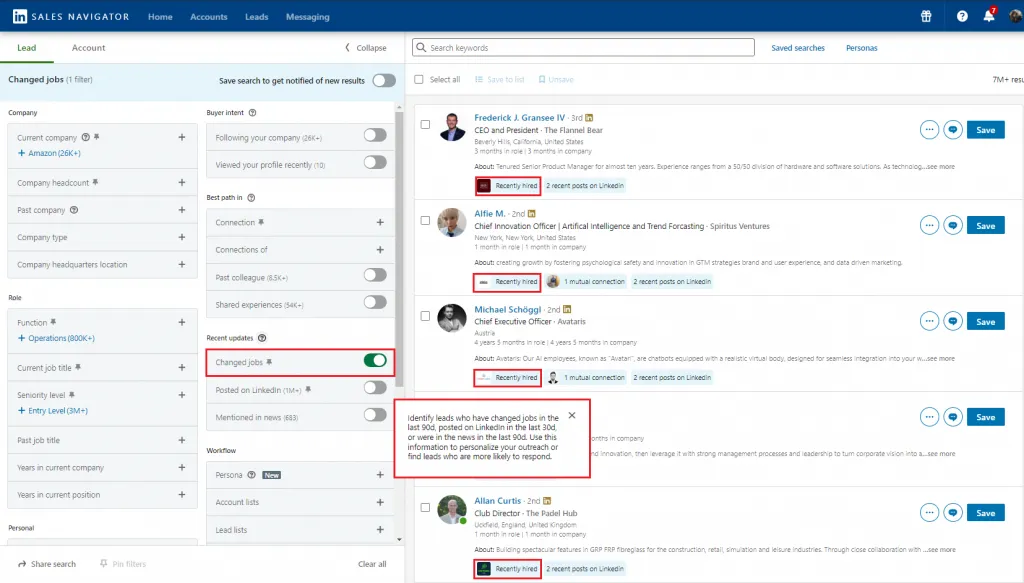Enable Past colleague filter
1024x583 pixels.
375,276
